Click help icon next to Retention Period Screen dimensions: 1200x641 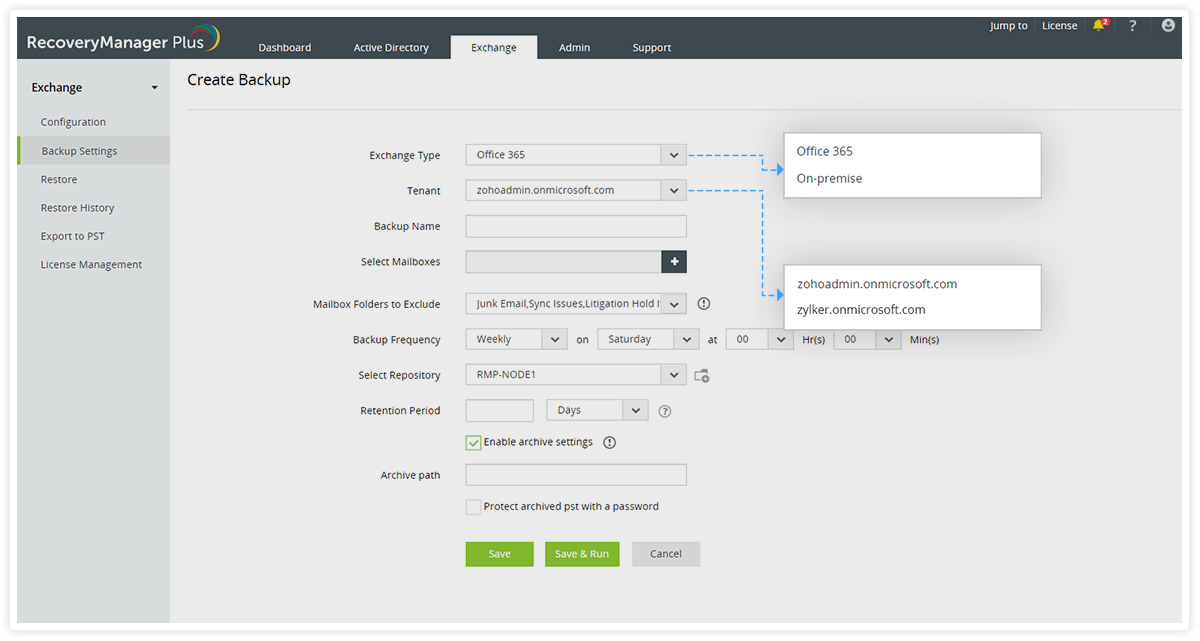[664, 411]
